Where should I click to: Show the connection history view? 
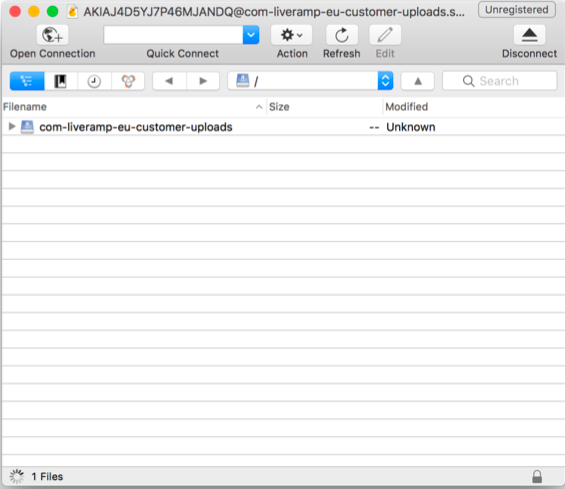click(x=94, y=81)
